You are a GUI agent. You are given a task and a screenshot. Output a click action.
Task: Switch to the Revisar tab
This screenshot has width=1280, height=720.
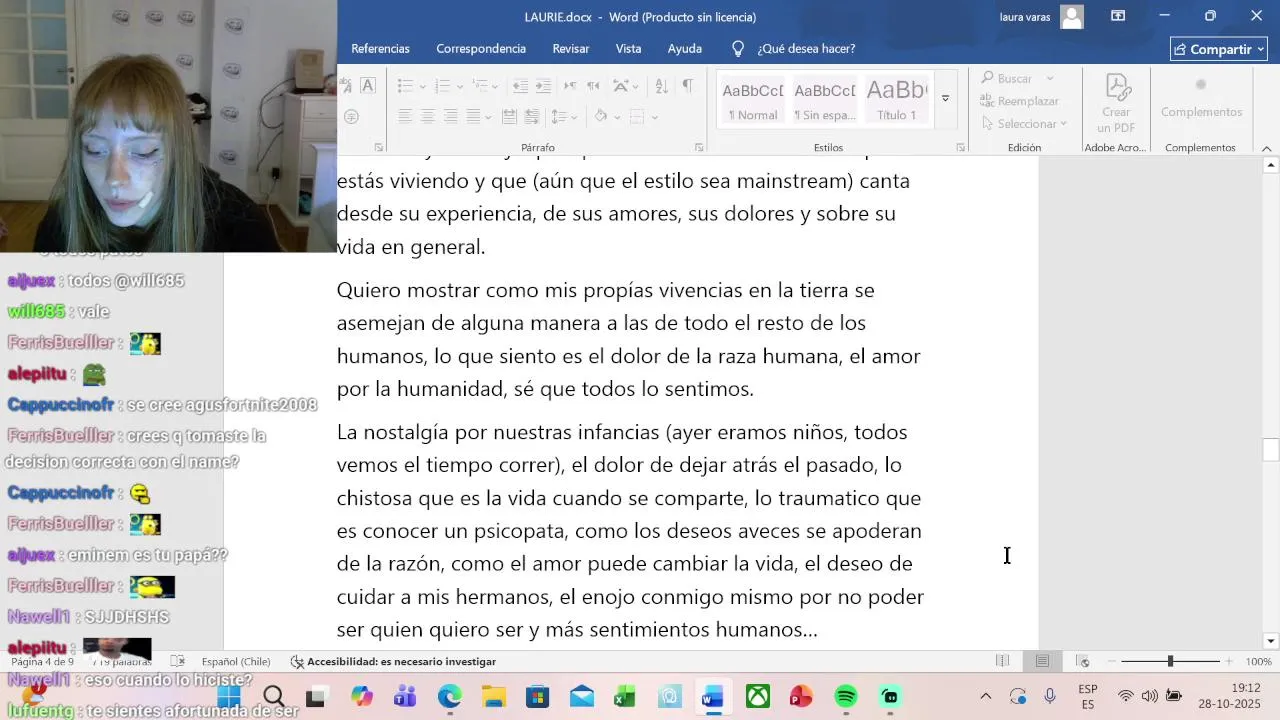pyautogui.click(x=571, y=49)
